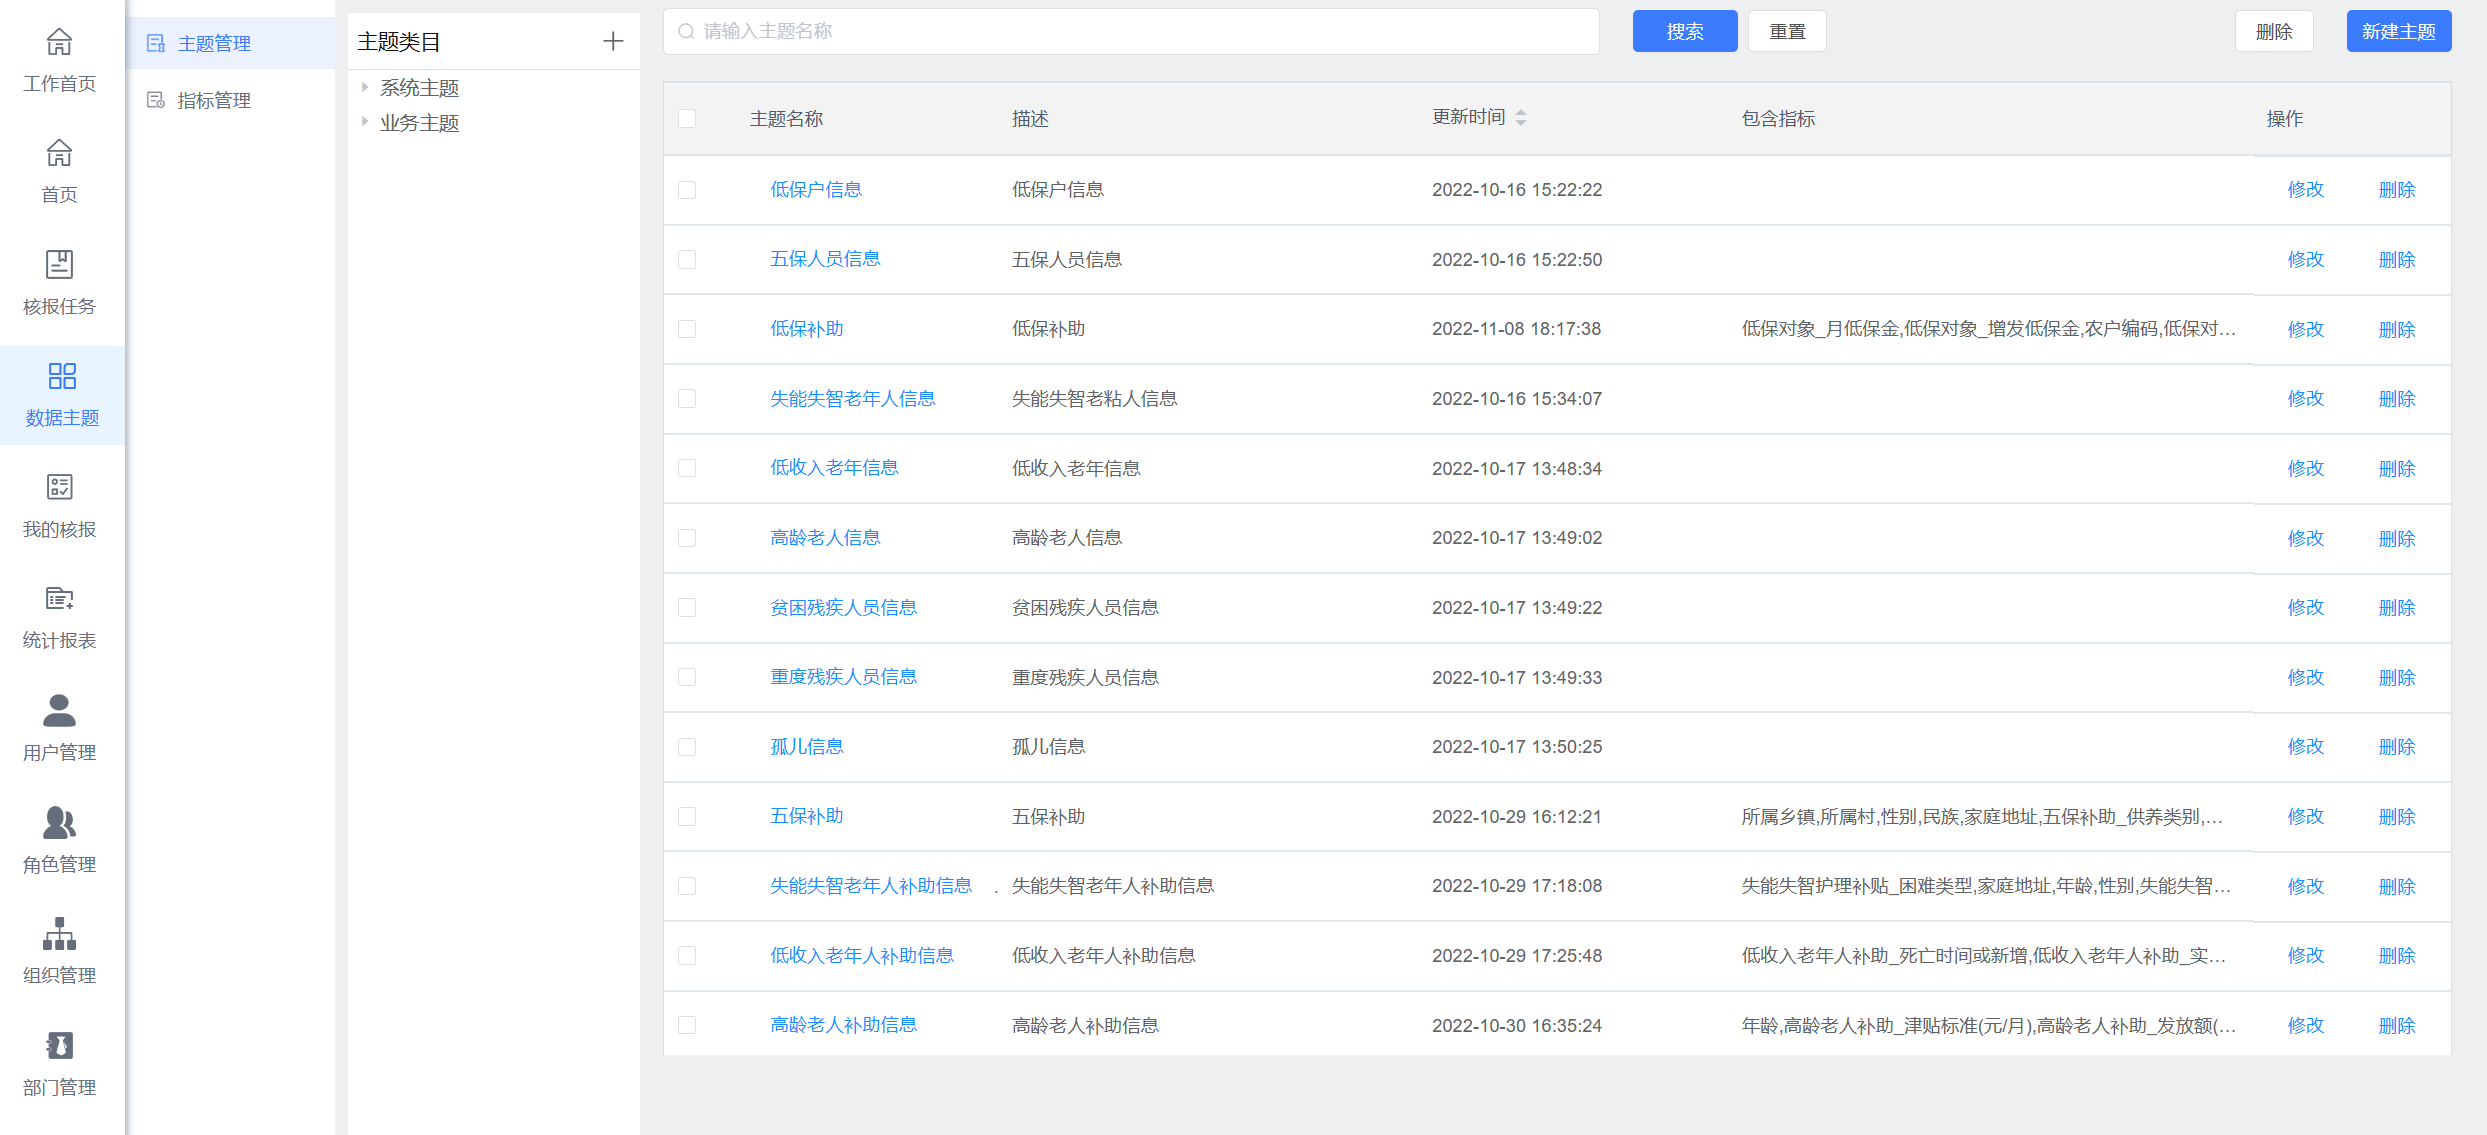Click 修改 for the 低保补助 row
Screen dimensions: 2487x1135
2306,329
